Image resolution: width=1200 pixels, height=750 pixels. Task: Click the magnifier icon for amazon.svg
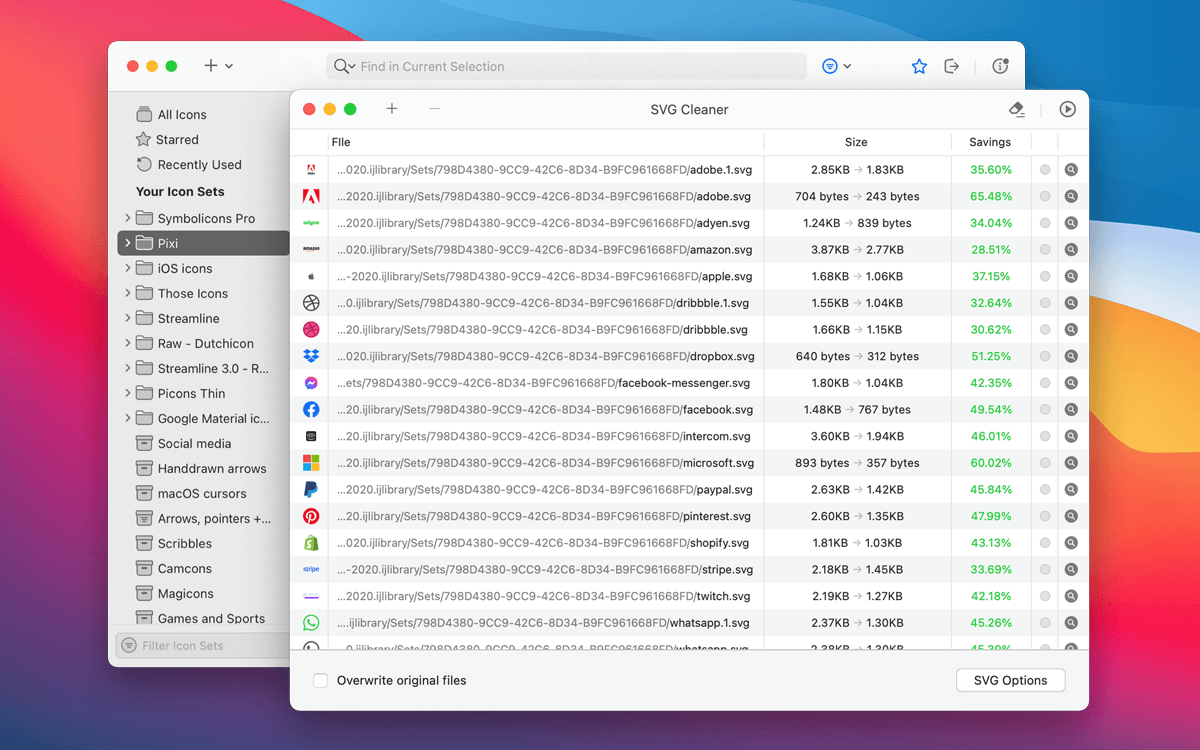point(1071,250)
